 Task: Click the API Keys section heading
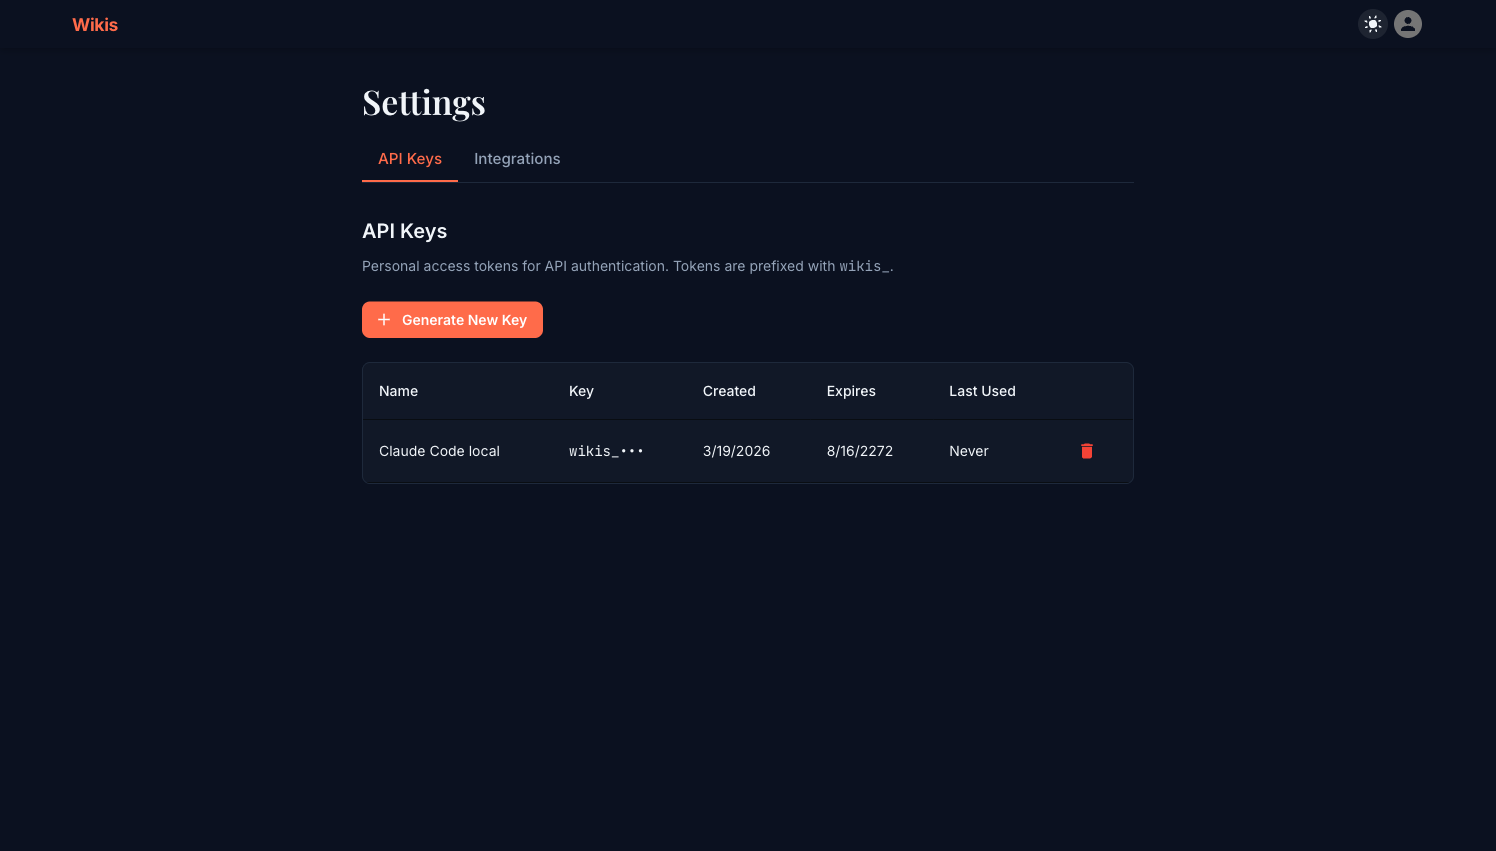click(x=405, y=231)
